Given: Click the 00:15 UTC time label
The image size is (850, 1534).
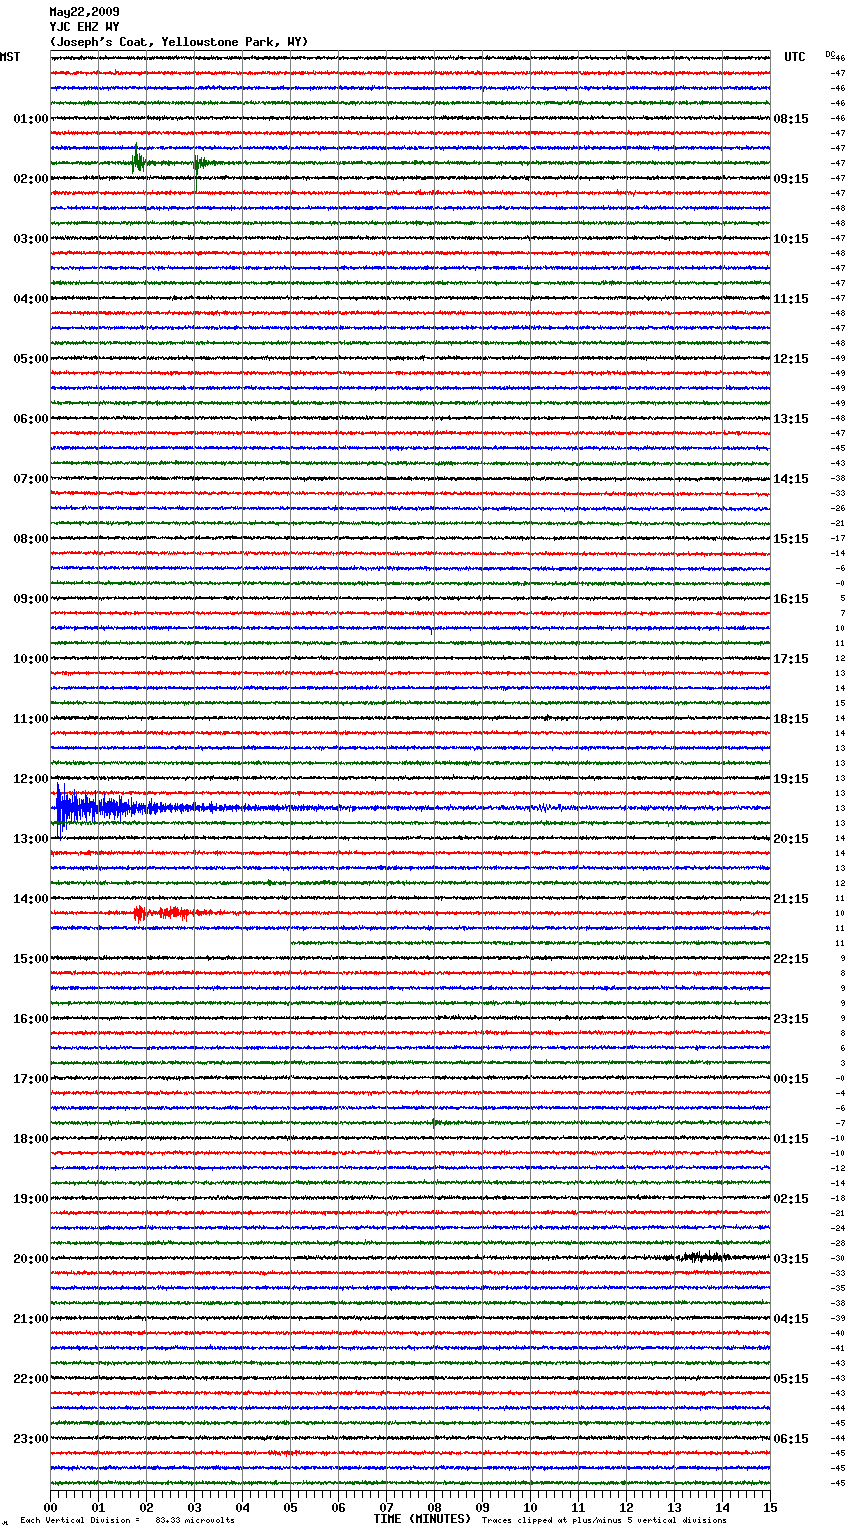Looking at the screenshot, I should [x=791, y=1079].
